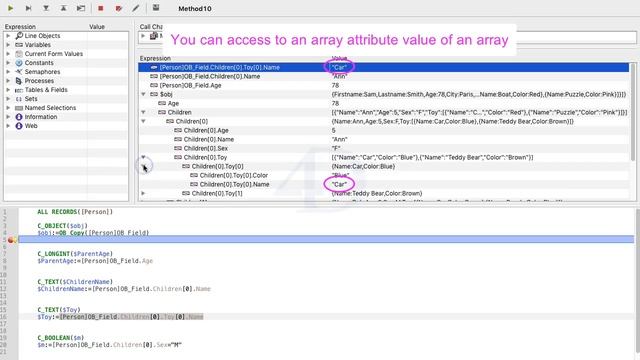
Task: Click the Current Form Values icon
Action: [x=19, y=54]
